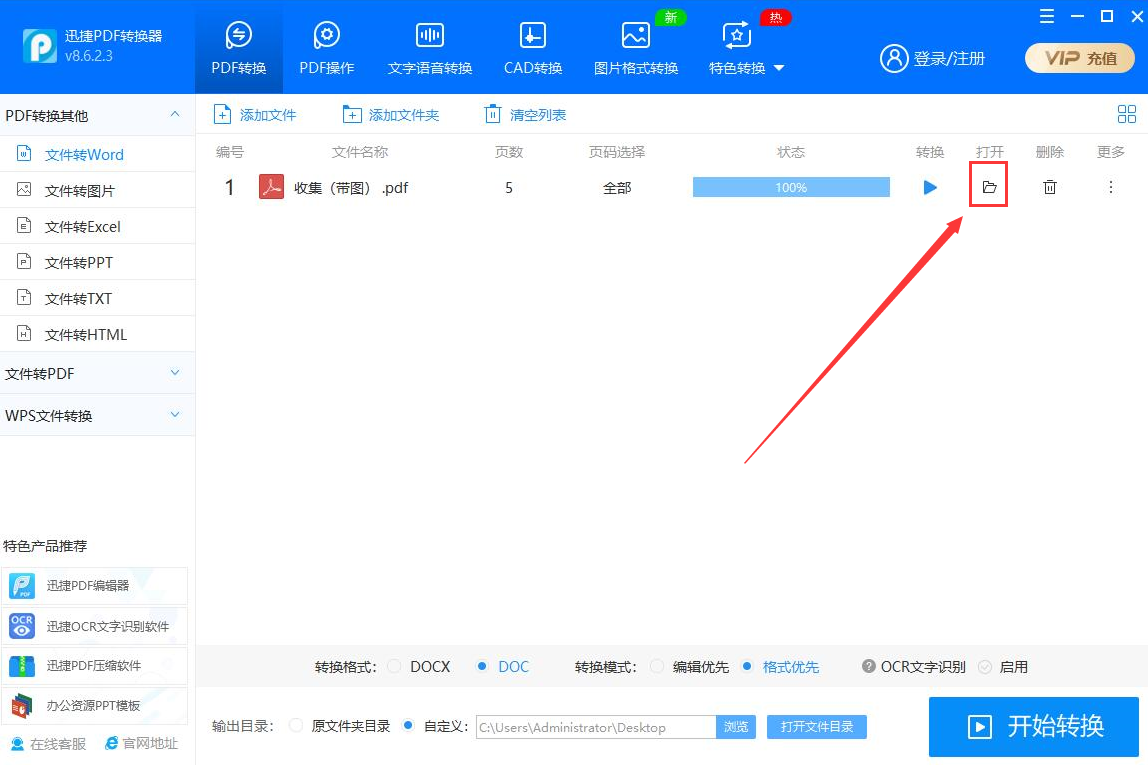
Task: Click the 登录/注册 user avatar icon
Action: [x=894, y=59]
